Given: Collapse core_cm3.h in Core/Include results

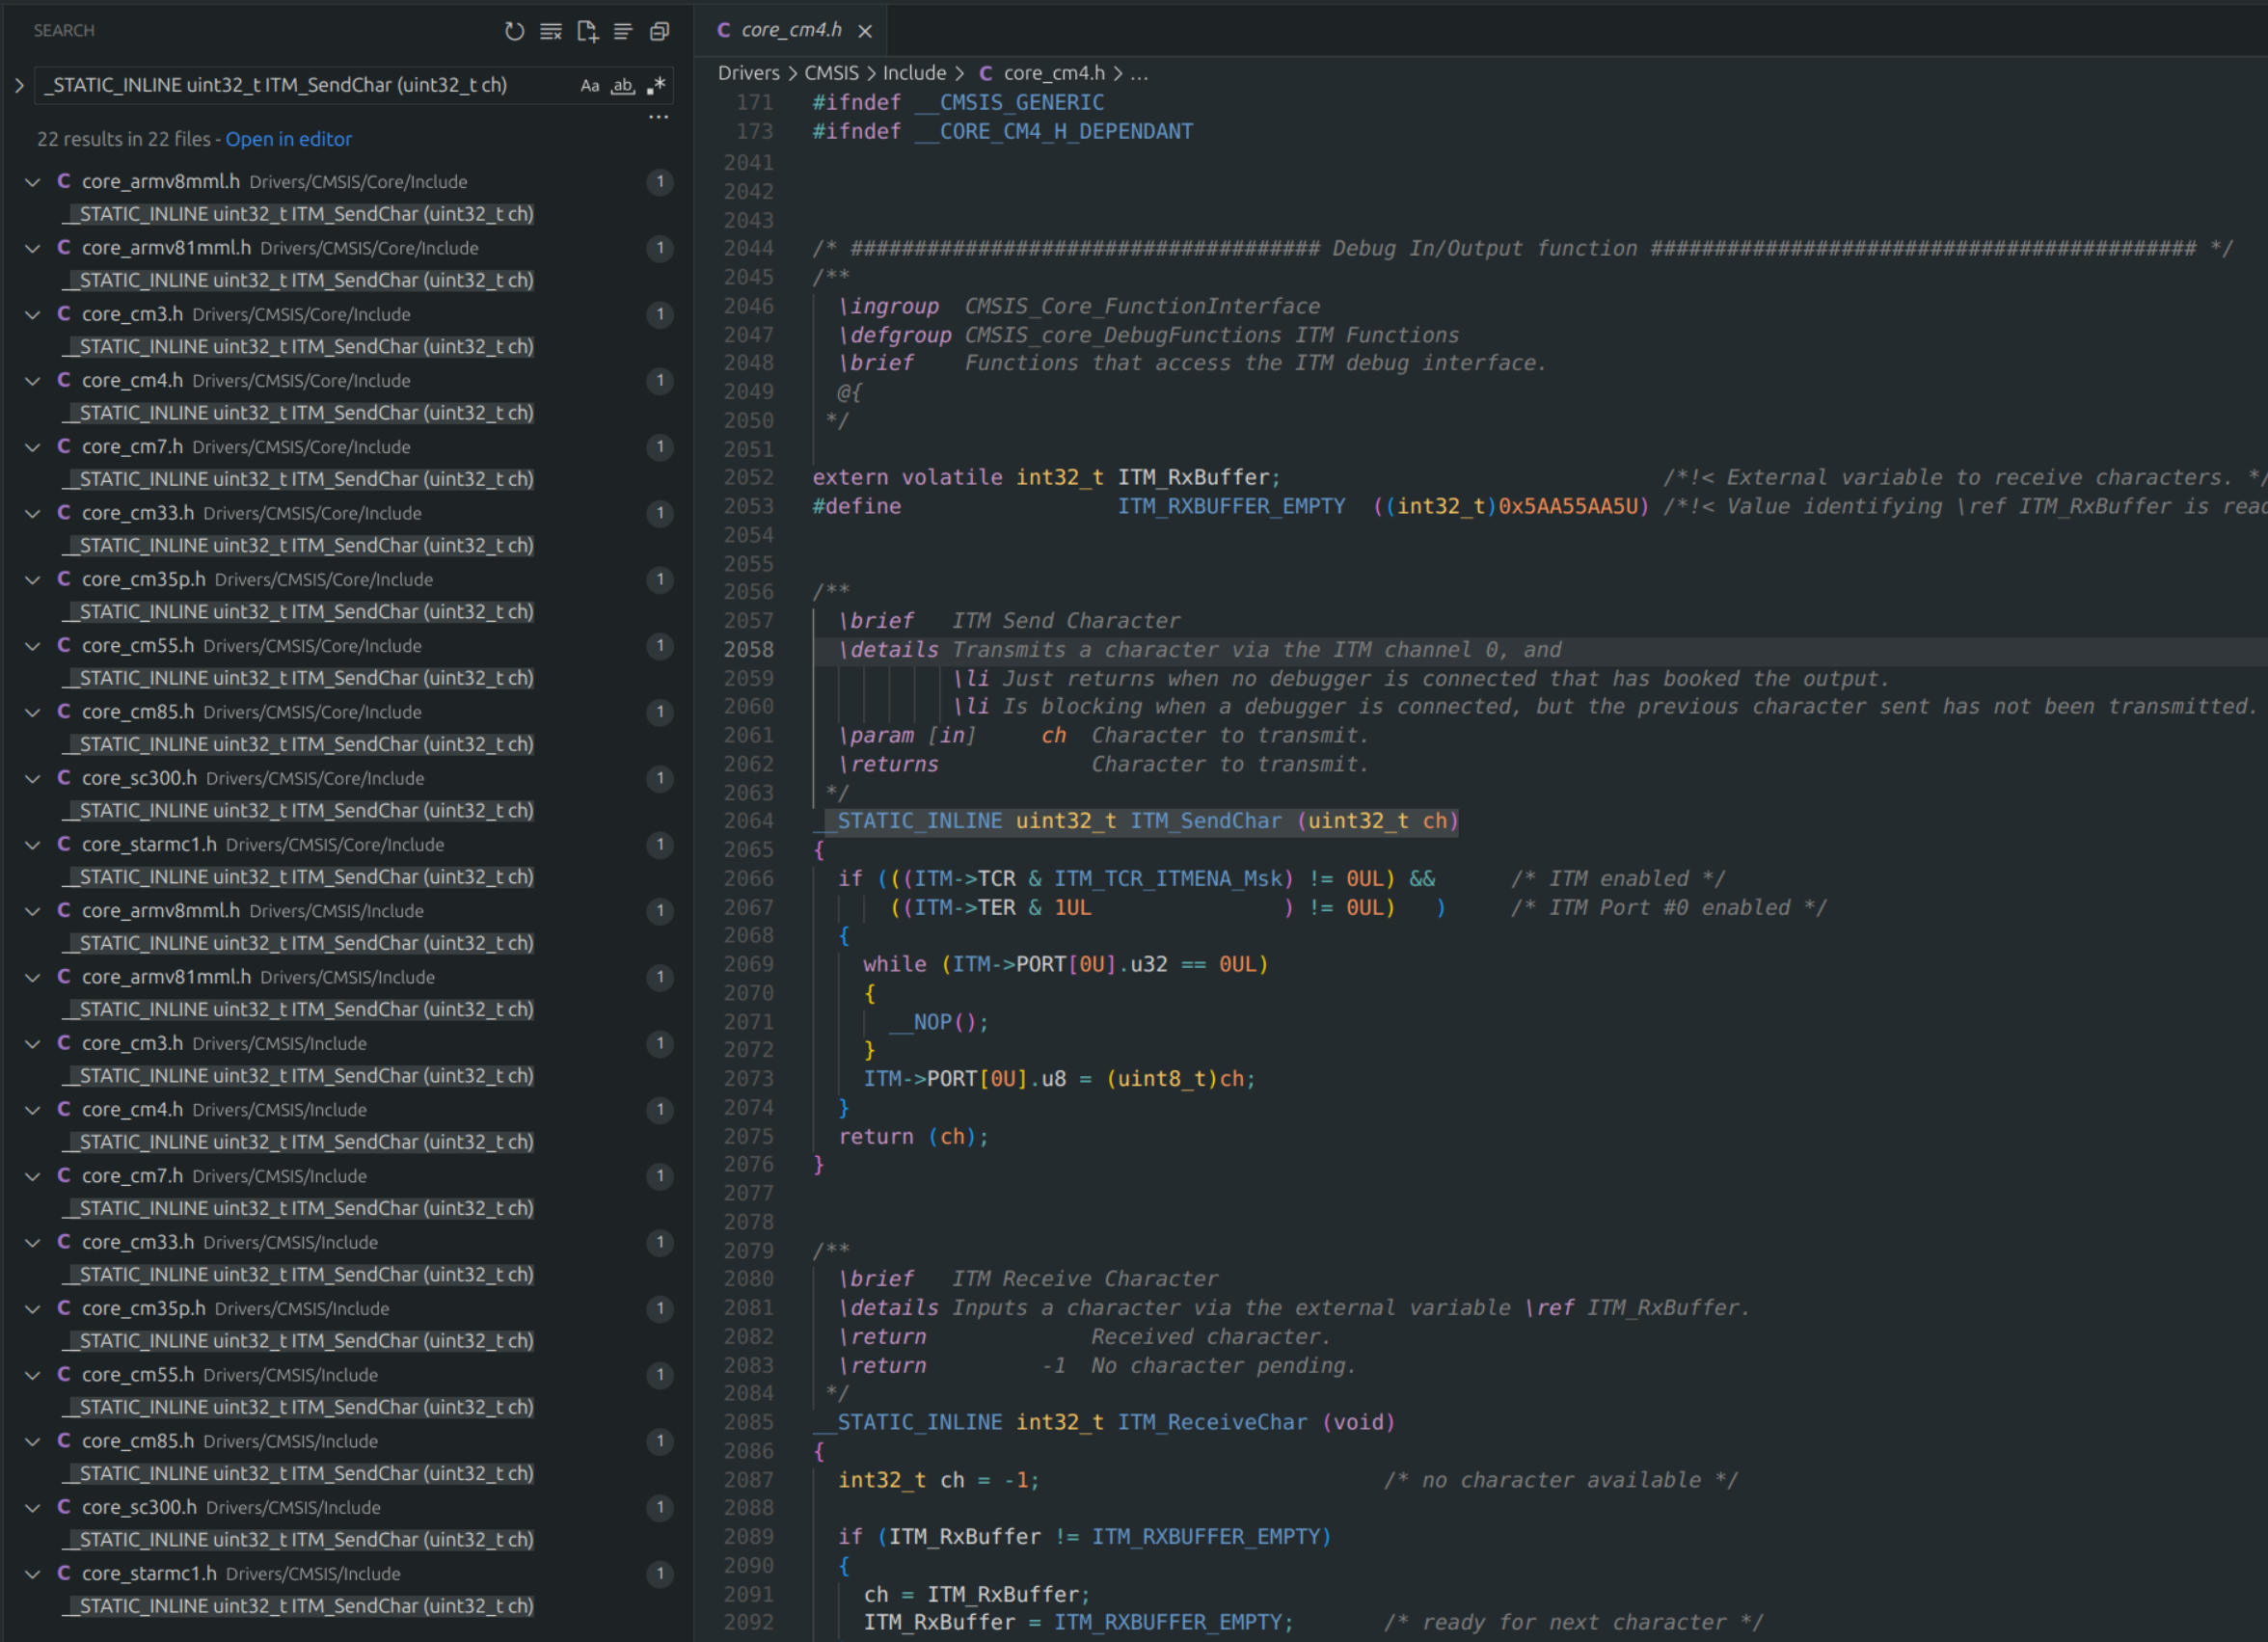Looking at the screenshot, I should pyautogui.click(x=33, y=314).
